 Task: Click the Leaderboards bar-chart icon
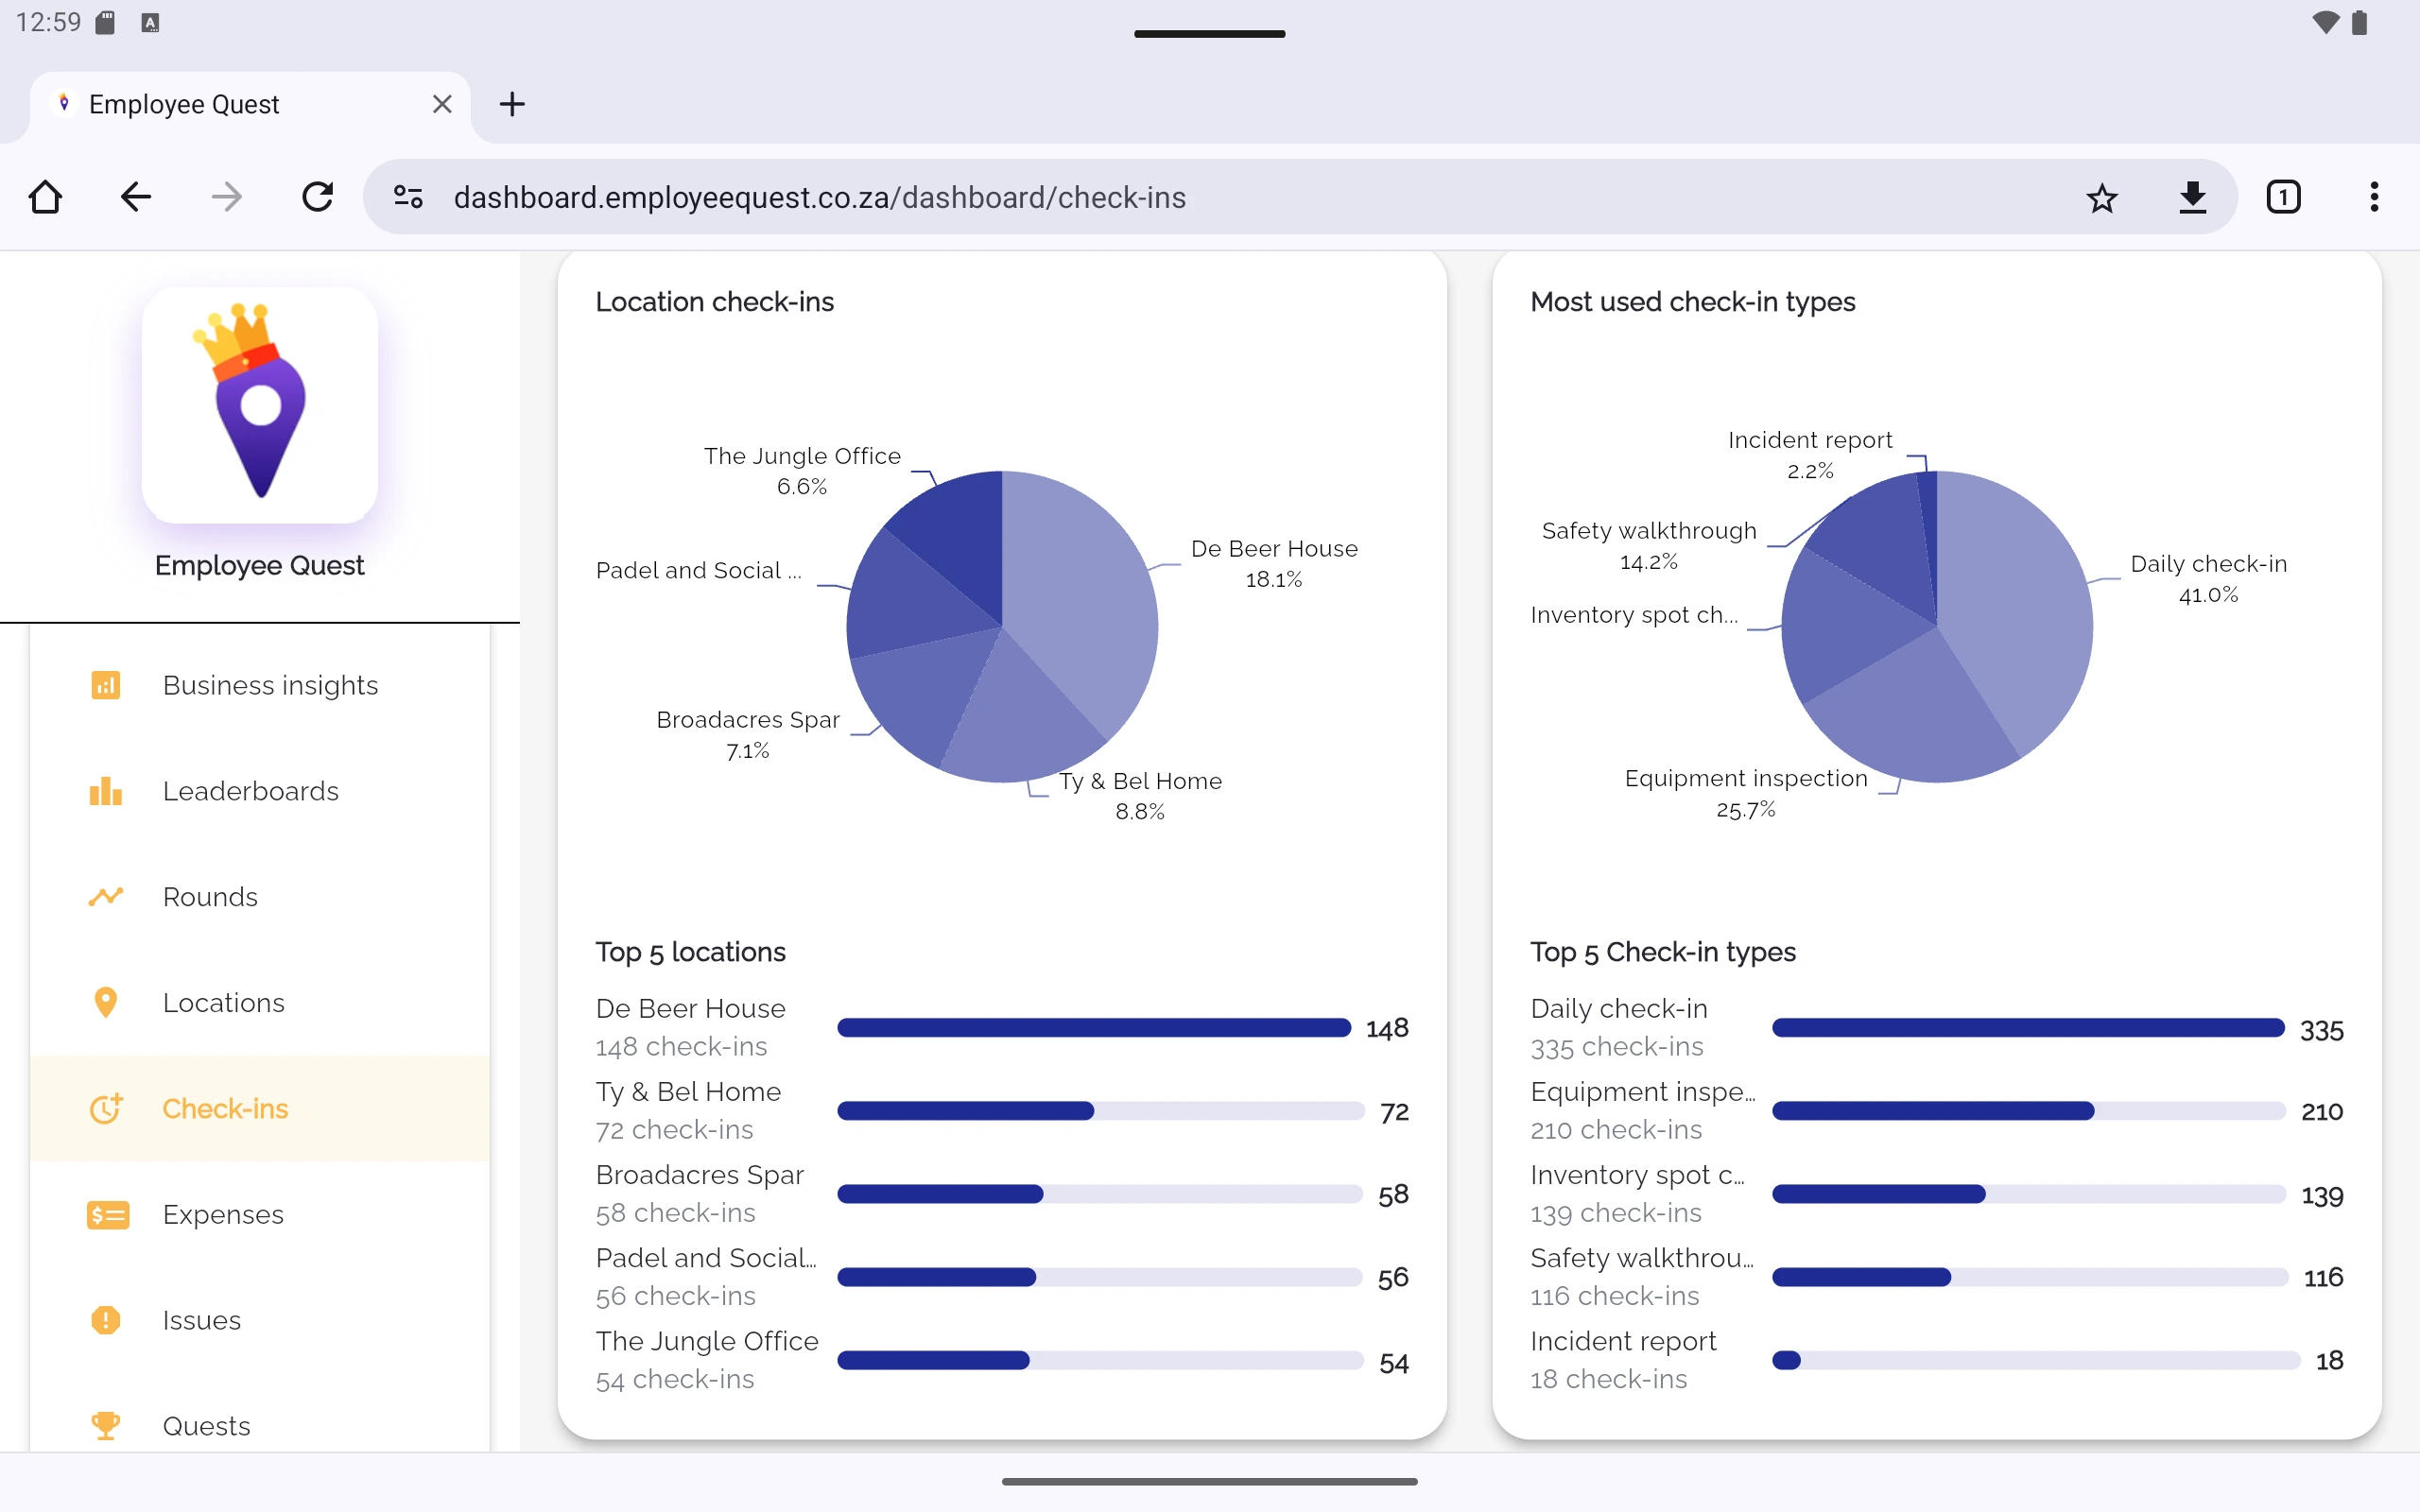coord(106,791)
